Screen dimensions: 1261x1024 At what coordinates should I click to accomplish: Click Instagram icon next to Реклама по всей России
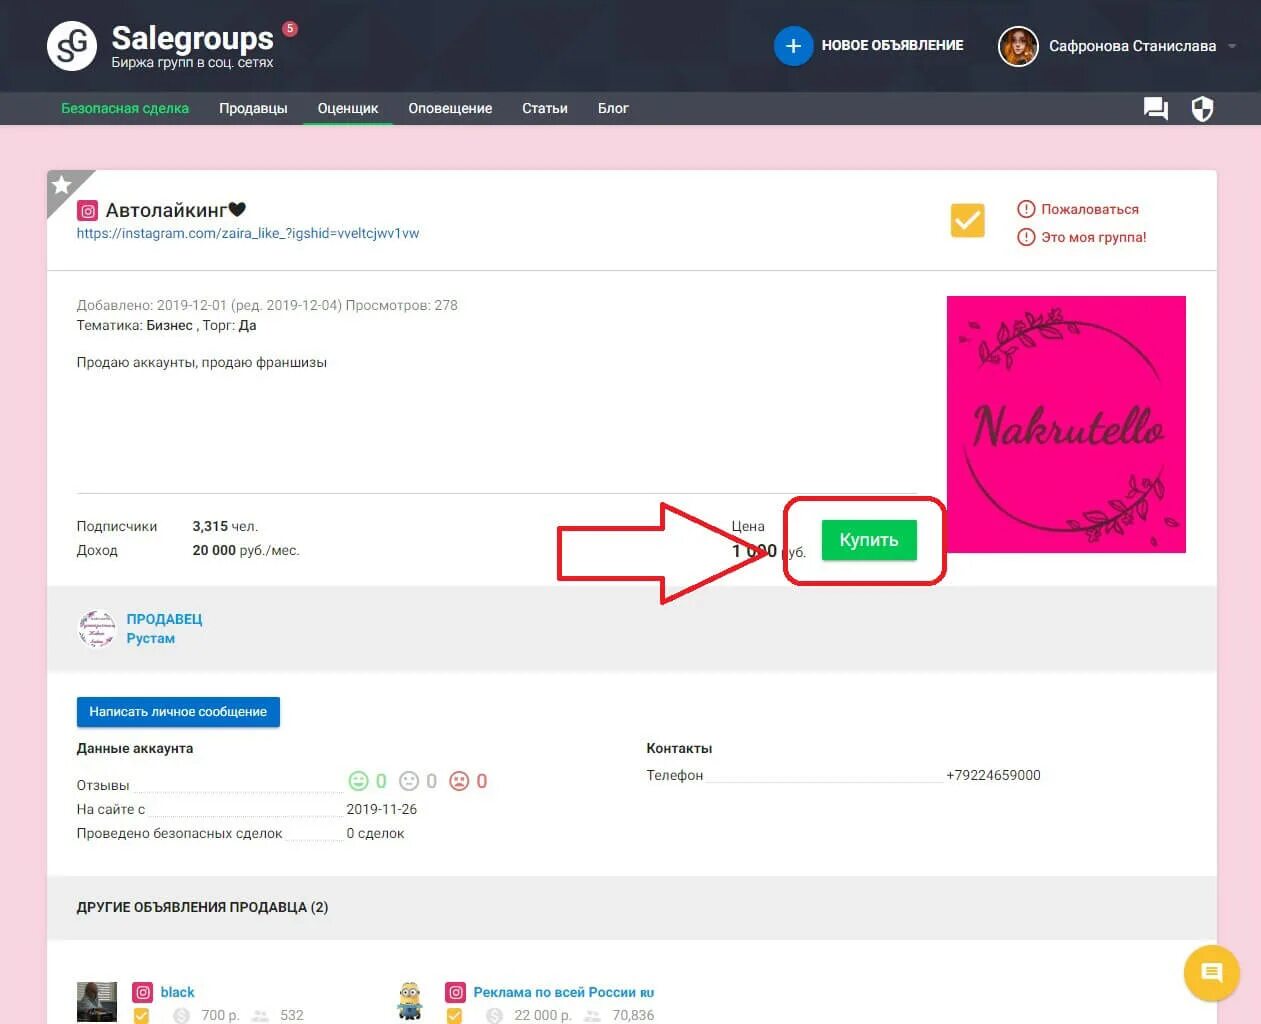coord(456,992)
